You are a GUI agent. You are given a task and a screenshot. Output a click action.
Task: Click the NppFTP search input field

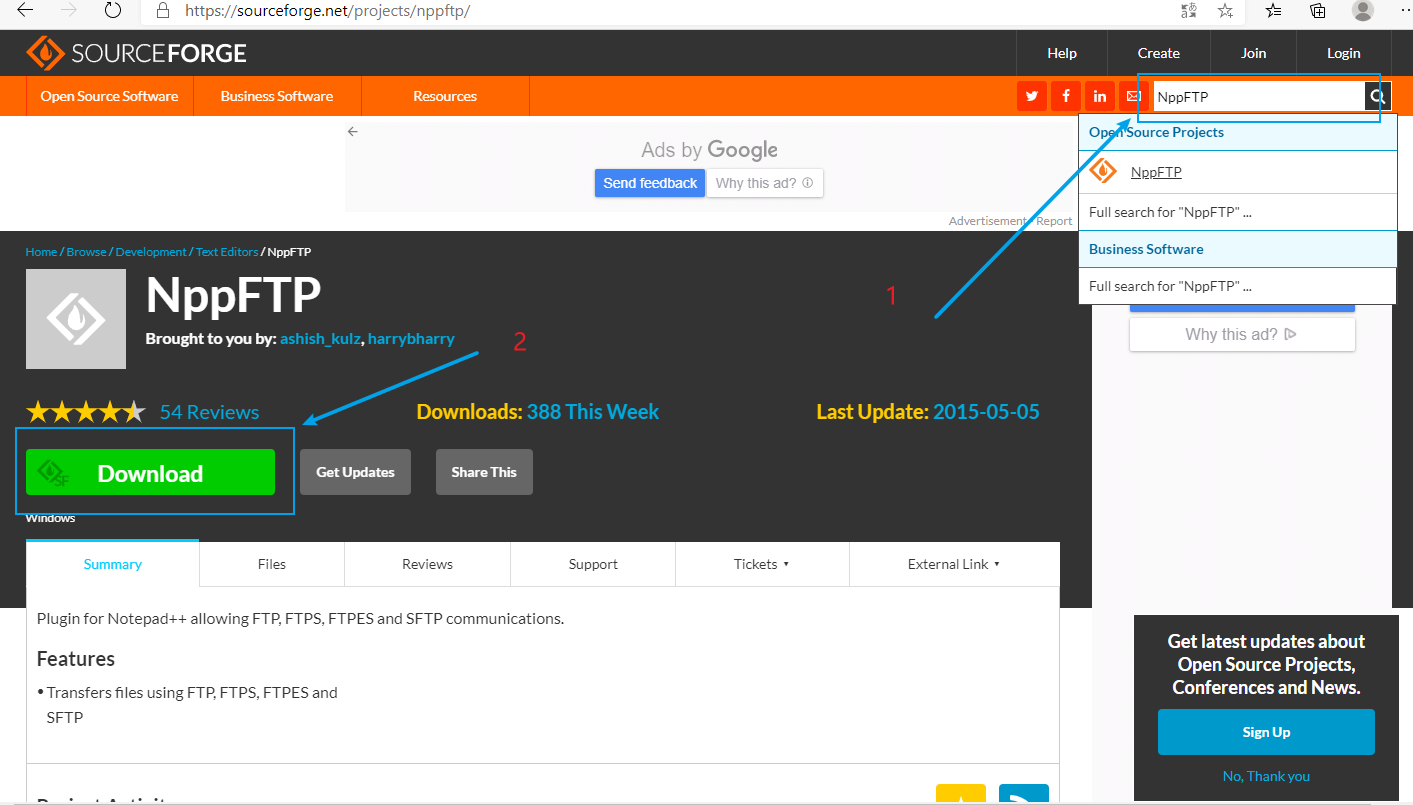pyautogui.click(x=1259, y=97)
